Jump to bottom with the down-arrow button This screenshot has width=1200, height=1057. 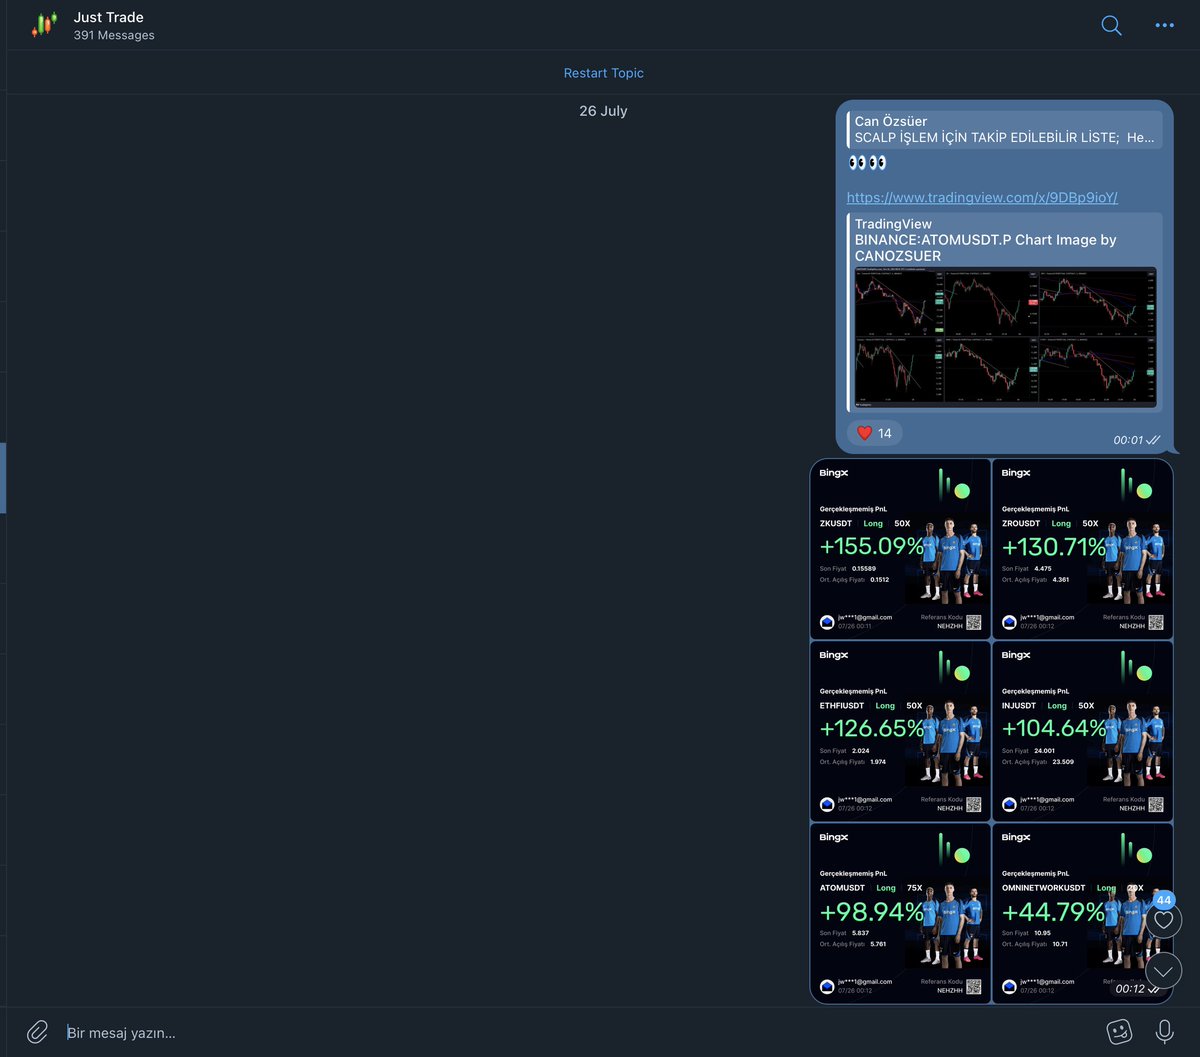(x=1164, y=970)
